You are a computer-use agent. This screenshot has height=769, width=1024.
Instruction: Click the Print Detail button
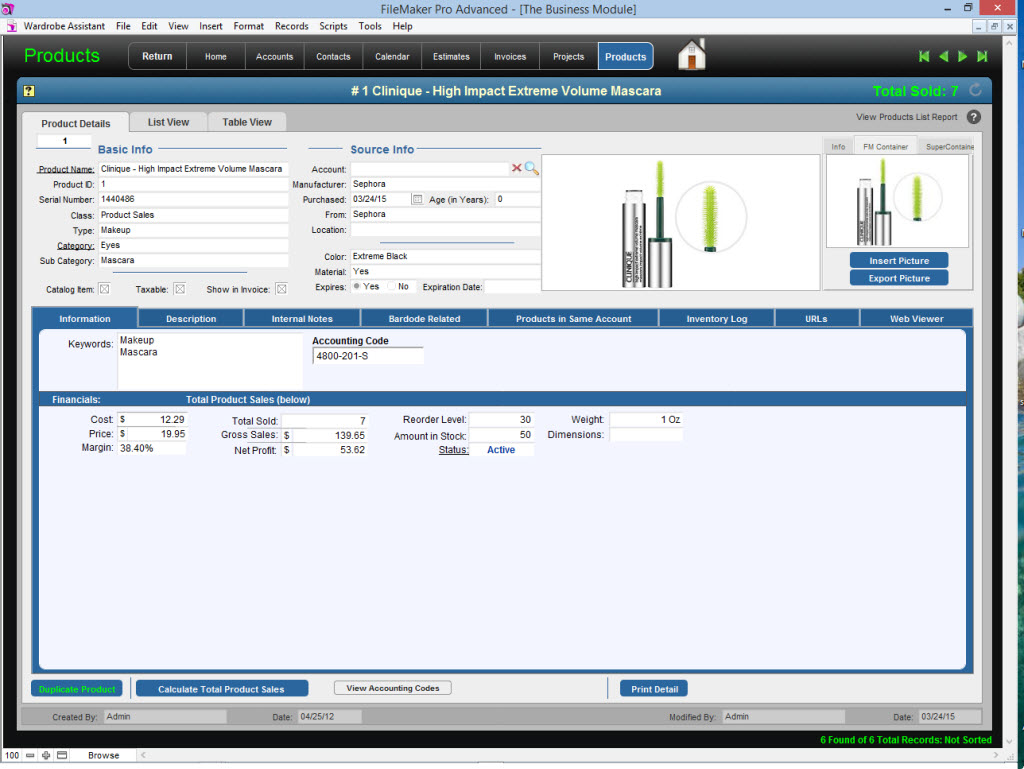click(654, 689)
